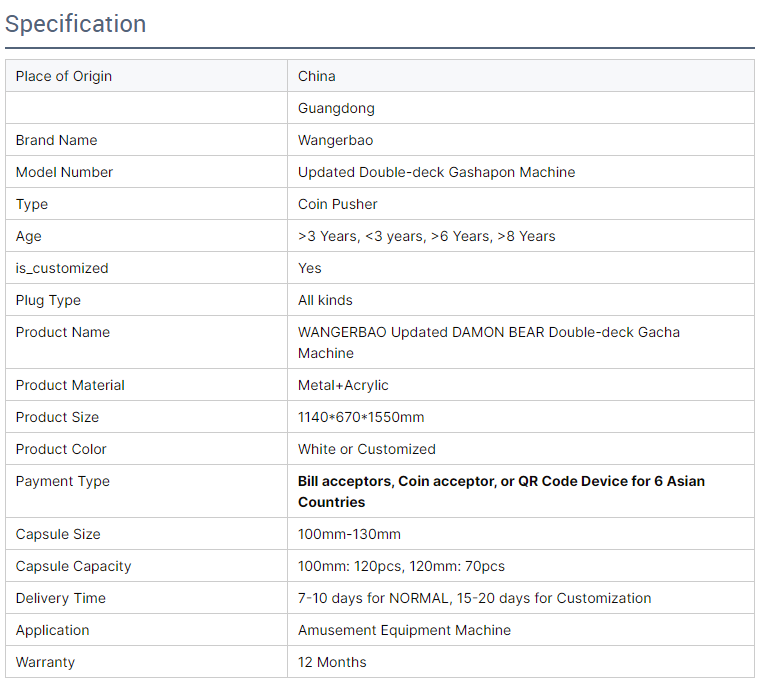Viewport: 763px width, 696px height.
Task: Select the 'Warranty' label
Action: 45,662
